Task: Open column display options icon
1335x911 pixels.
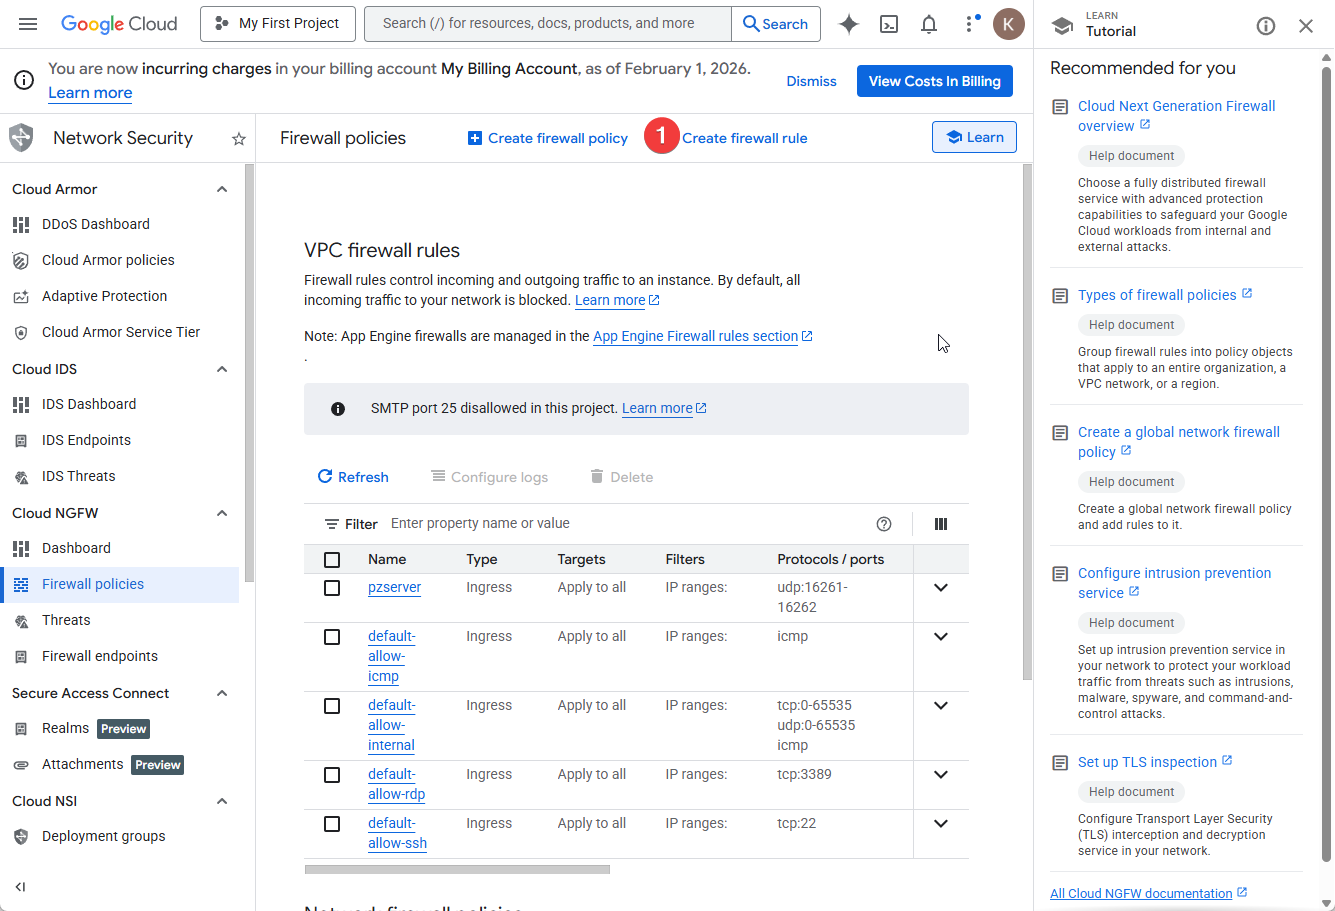Action: [941, 524]
